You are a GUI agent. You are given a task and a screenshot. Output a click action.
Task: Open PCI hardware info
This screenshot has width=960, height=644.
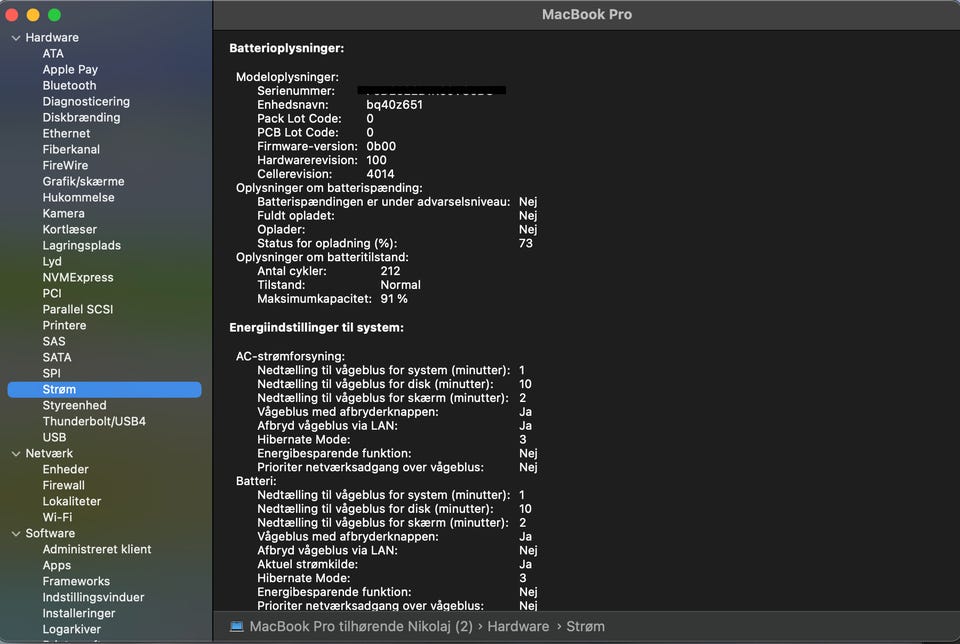point(52,293)
